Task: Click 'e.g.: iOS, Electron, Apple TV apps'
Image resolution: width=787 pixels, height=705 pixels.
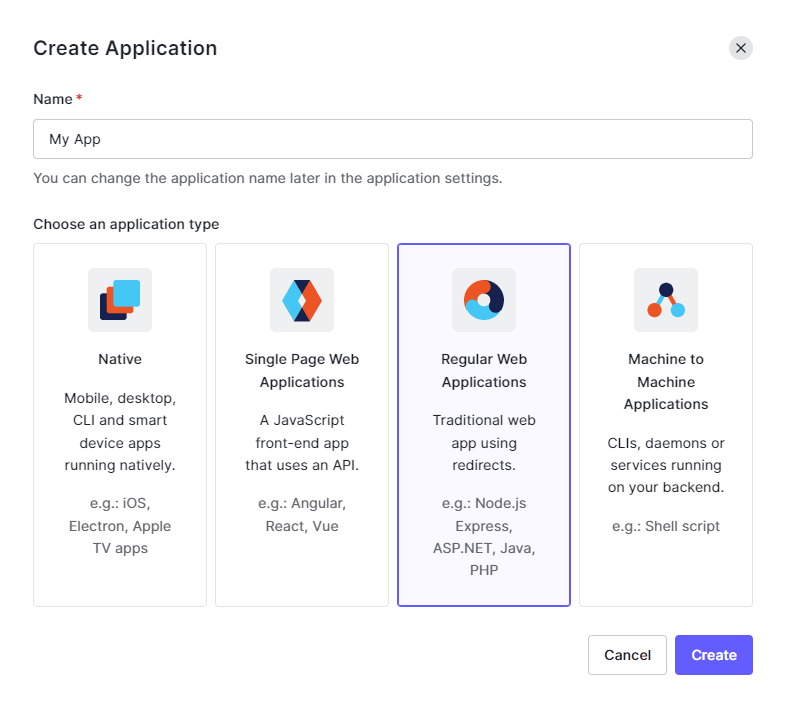Action: tap(120, 525)
